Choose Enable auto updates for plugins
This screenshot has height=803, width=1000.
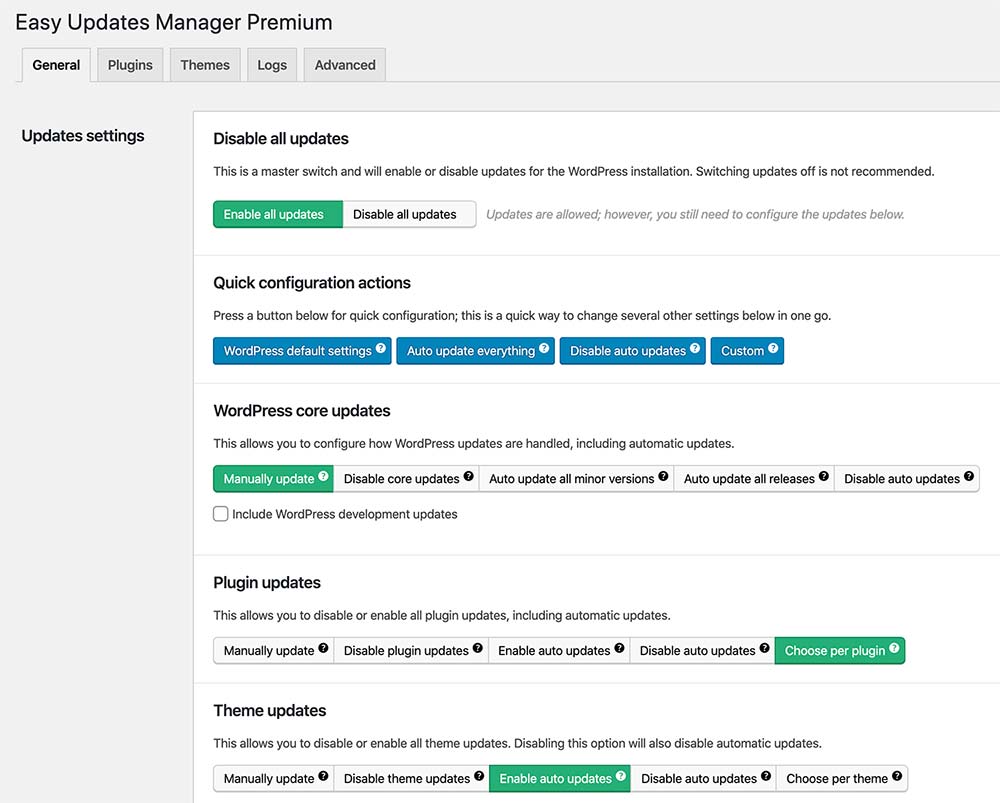coord(554,651)
